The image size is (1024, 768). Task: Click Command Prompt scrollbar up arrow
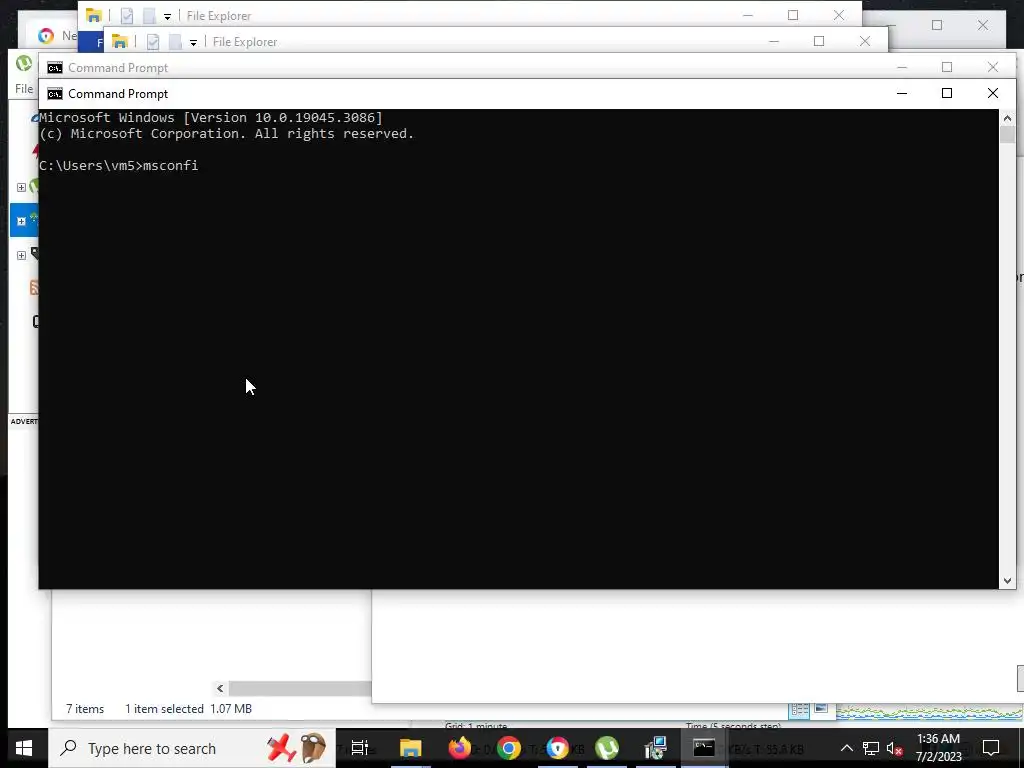[x=1007, y=118]
